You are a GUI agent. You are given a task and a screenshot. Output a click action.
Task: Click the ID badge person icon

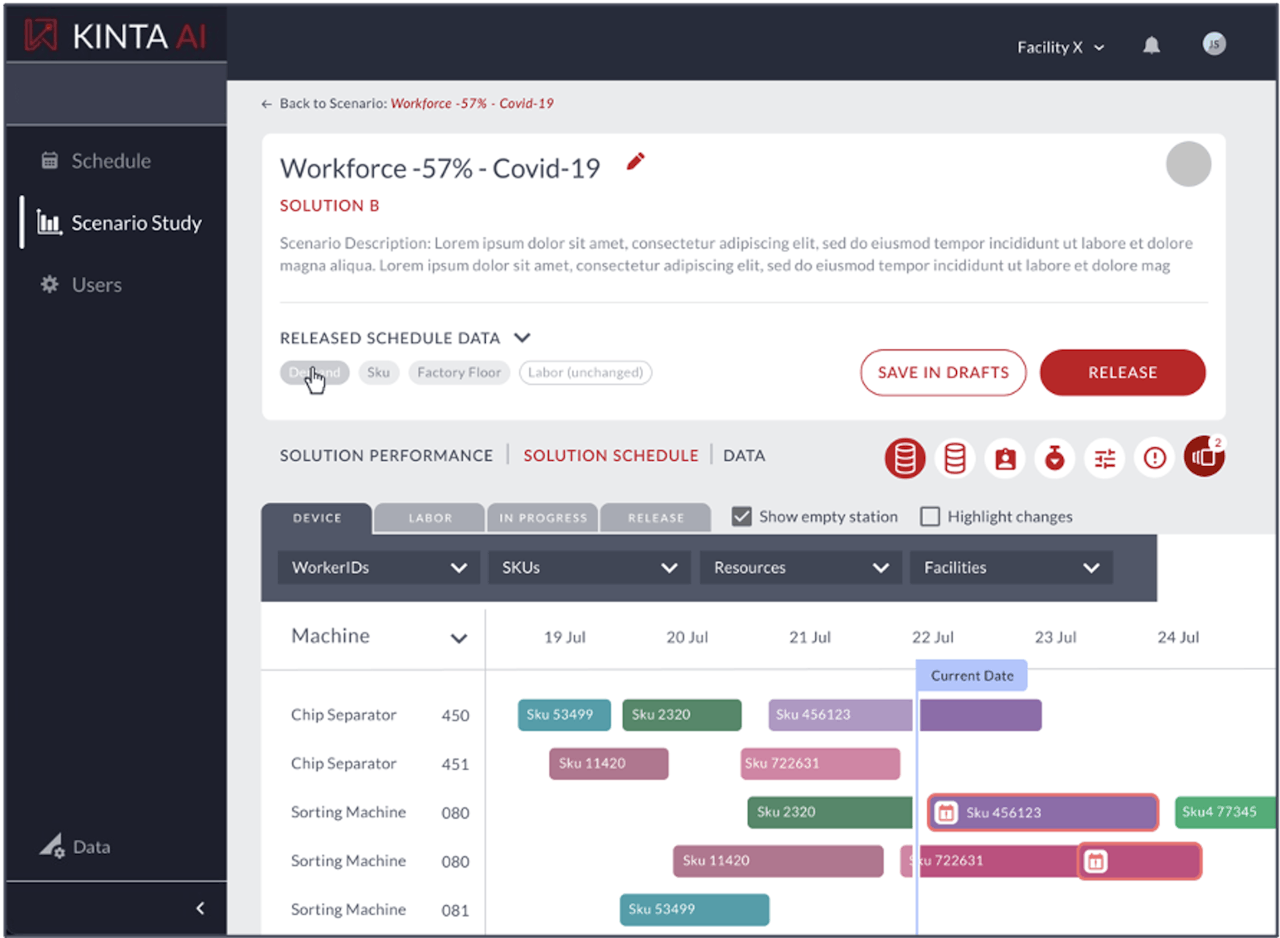click(x=1005, y=458)
